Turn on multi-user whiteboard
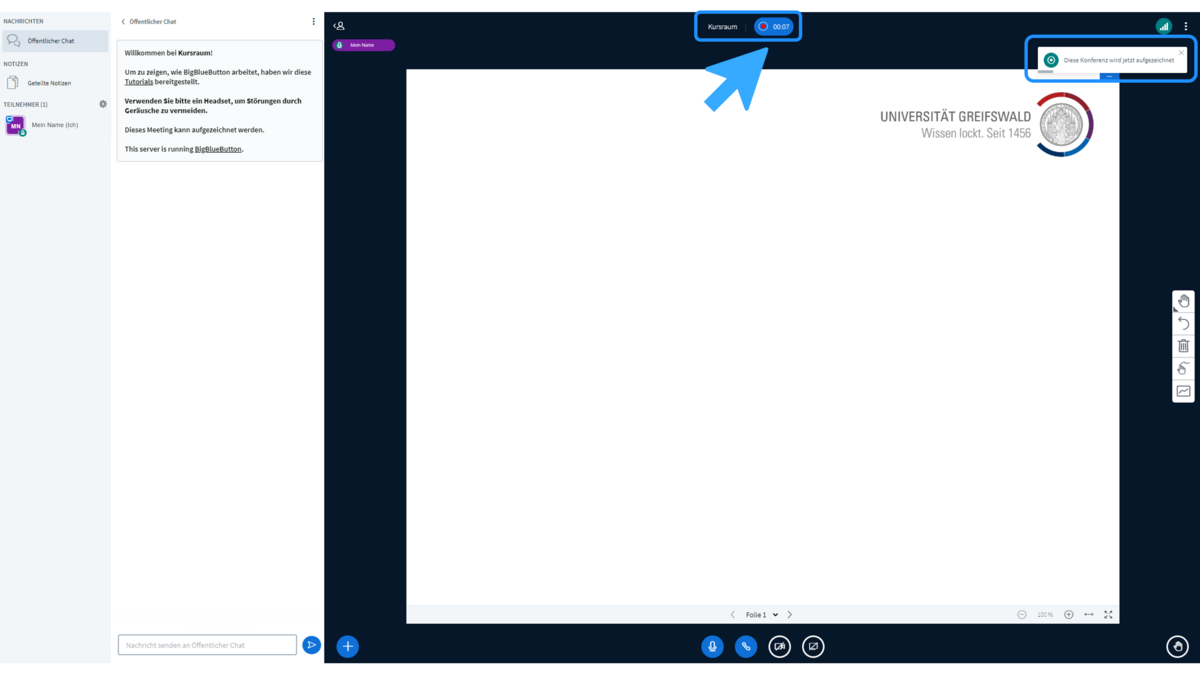The height and width of the screenshot is (676, 1200). [1183, 391]
